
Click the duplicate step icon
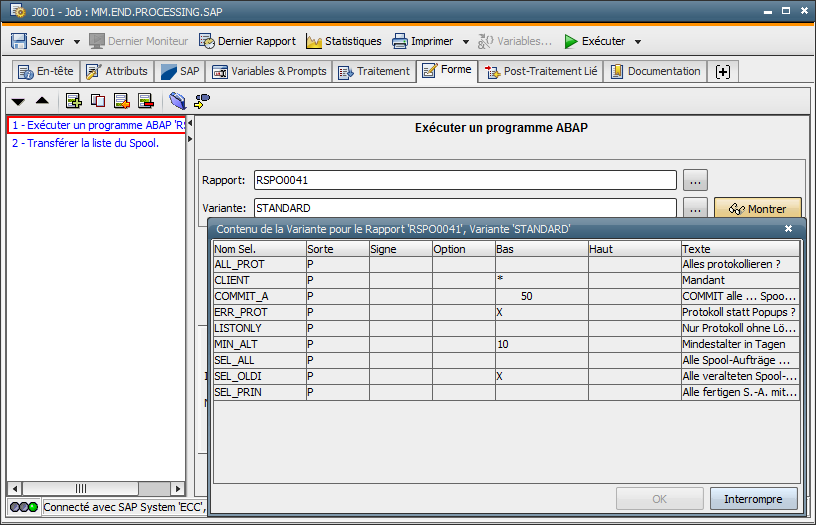click(98, 100)
